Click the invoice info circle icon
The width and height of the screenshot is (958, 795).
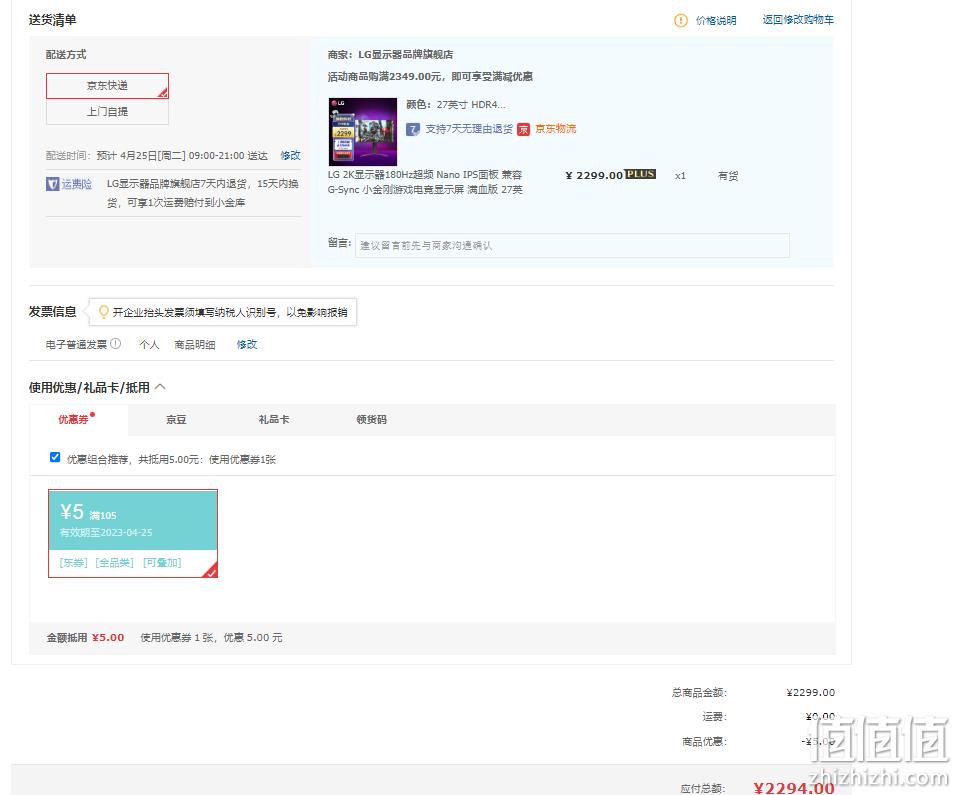[x=115, y=344]
